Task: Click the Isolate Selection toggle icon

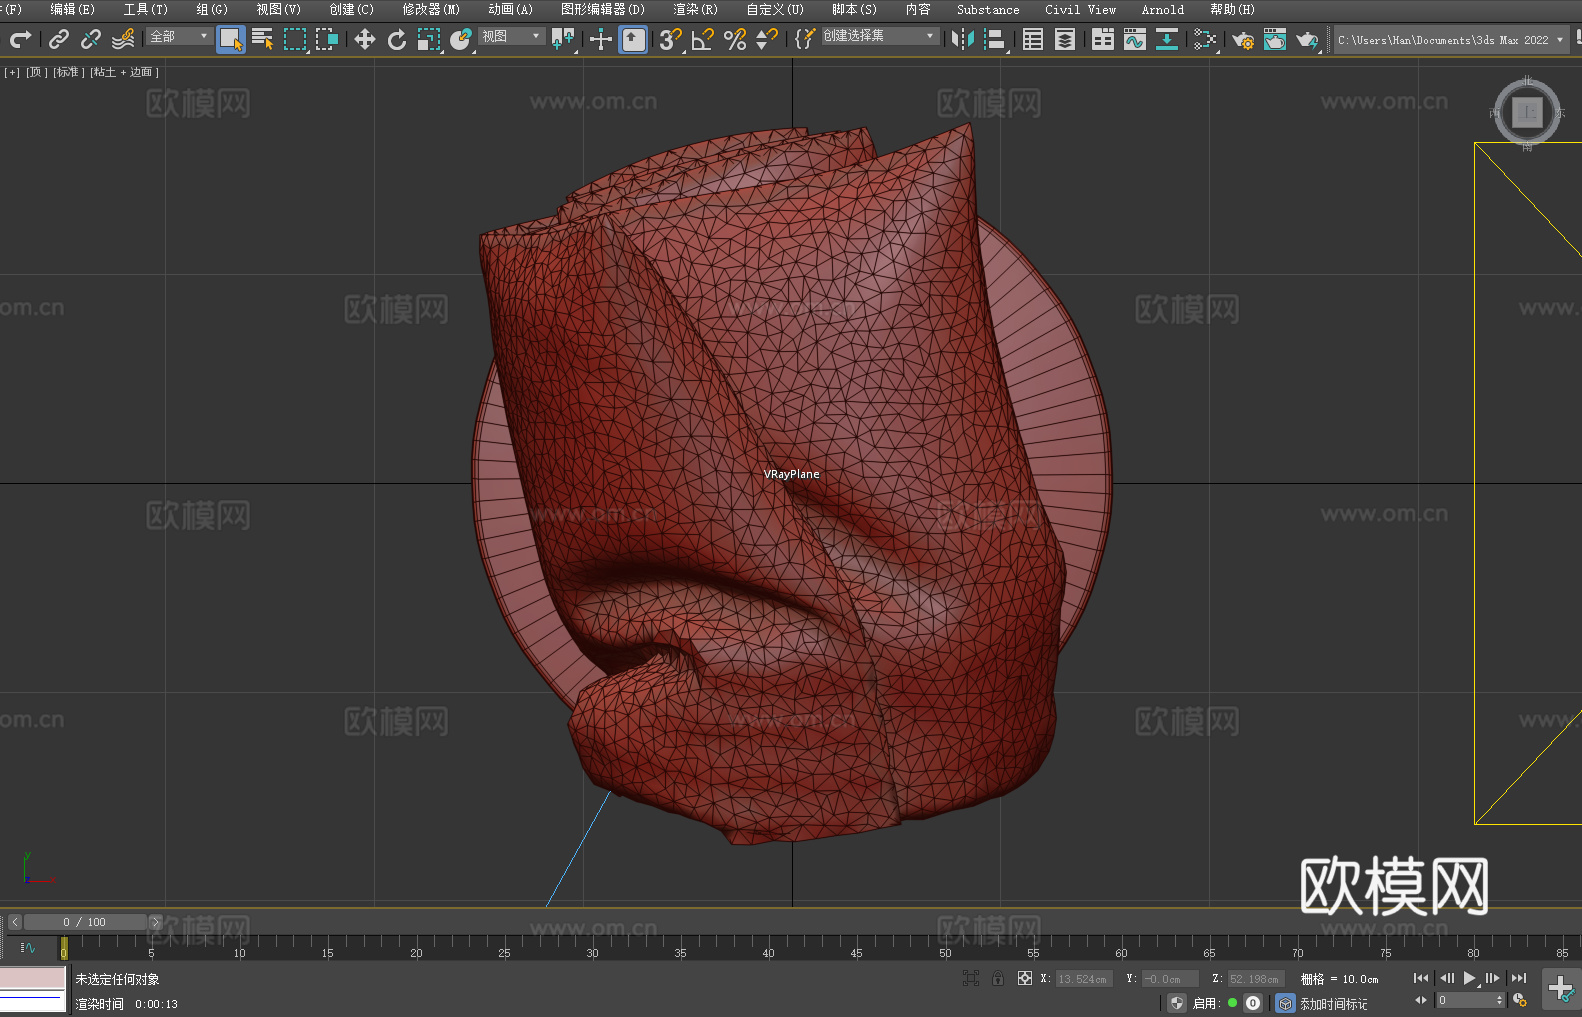Action: click(970, 979)
